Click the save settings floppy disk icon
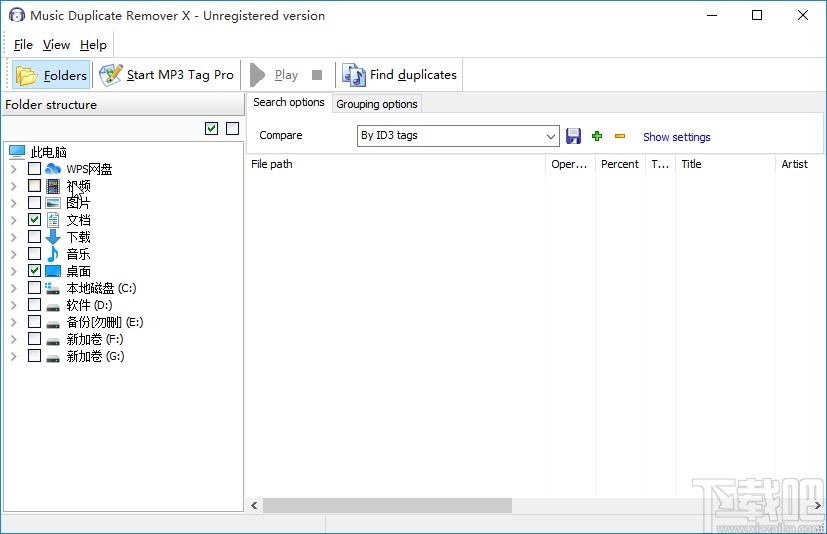 (573, 136)
